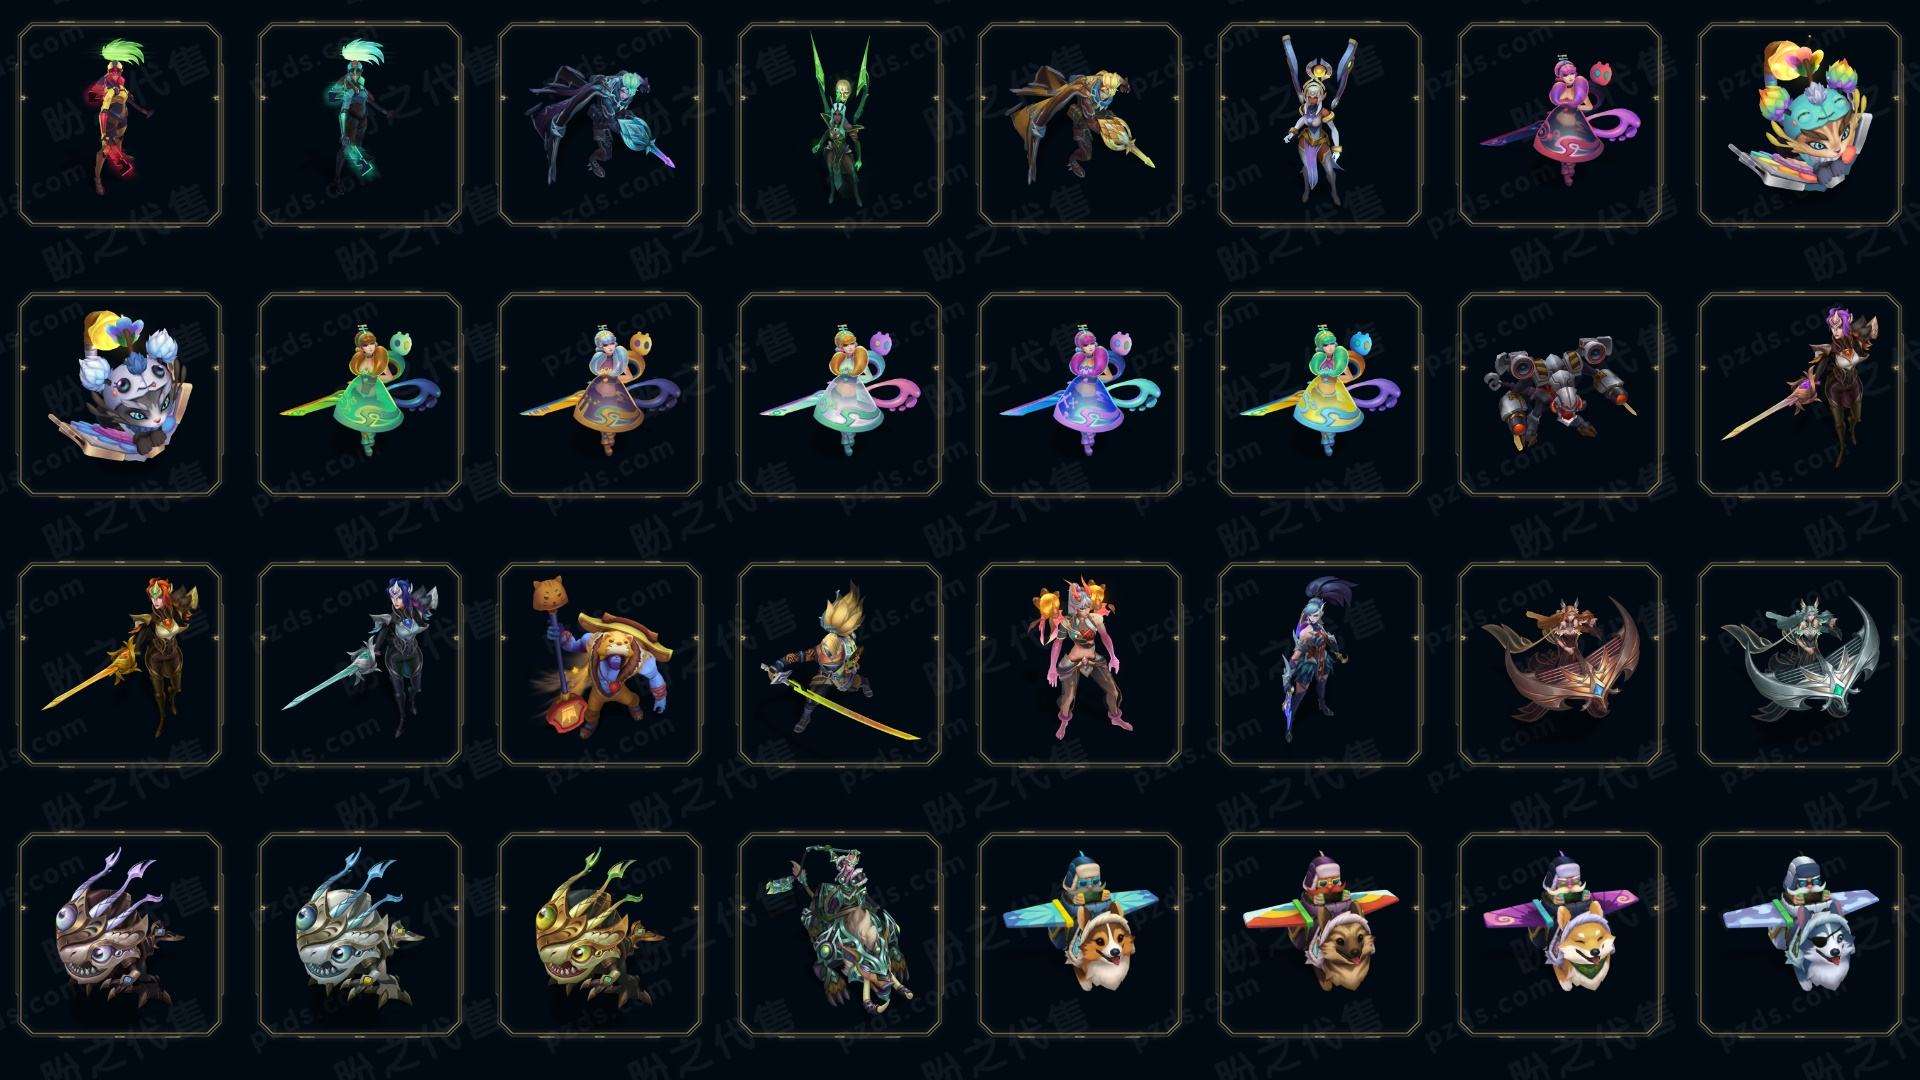Viewport: 1920px width, 1080px height.
Task: Select the corgi with blue airplane wings
Action: pyautogui.click(x=1080, y=934)
